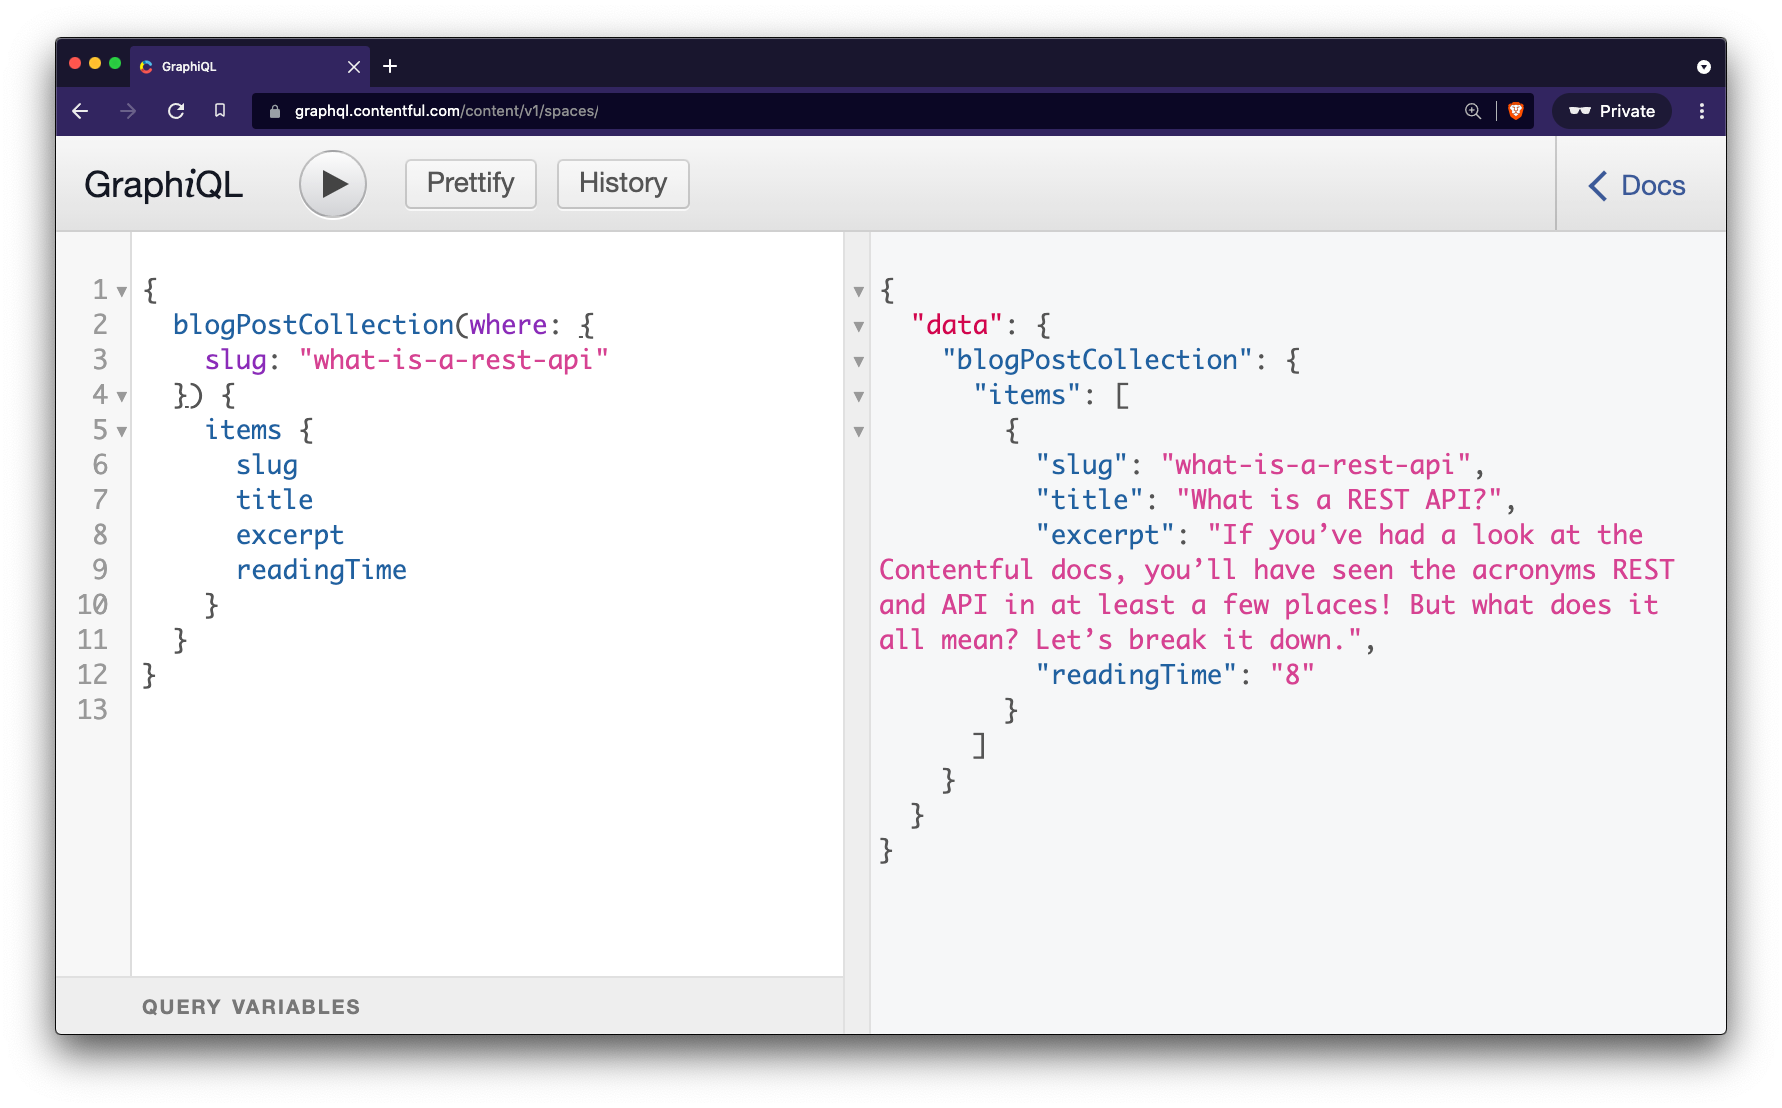Open a new browser tab
The image size is (1782, 1108).
(390, 66)
